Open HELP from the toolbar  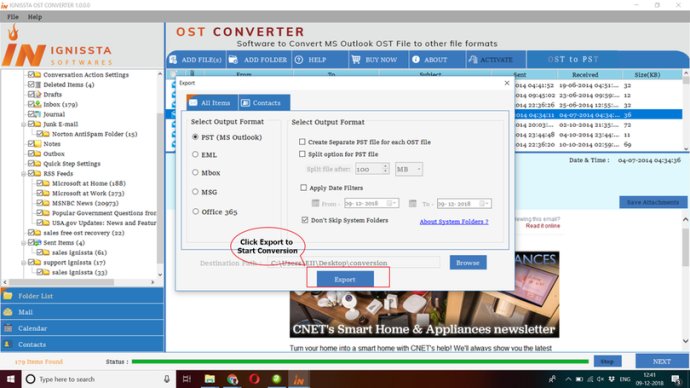coord(299,59)
